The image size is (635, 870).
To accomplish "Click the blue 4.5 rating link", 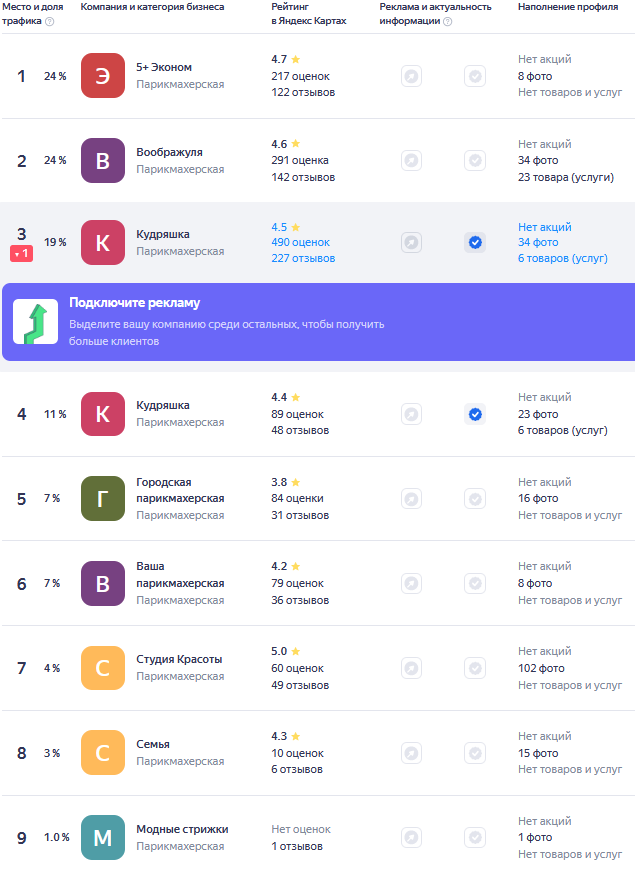I will pyautogui.click(x=279, y=227).
